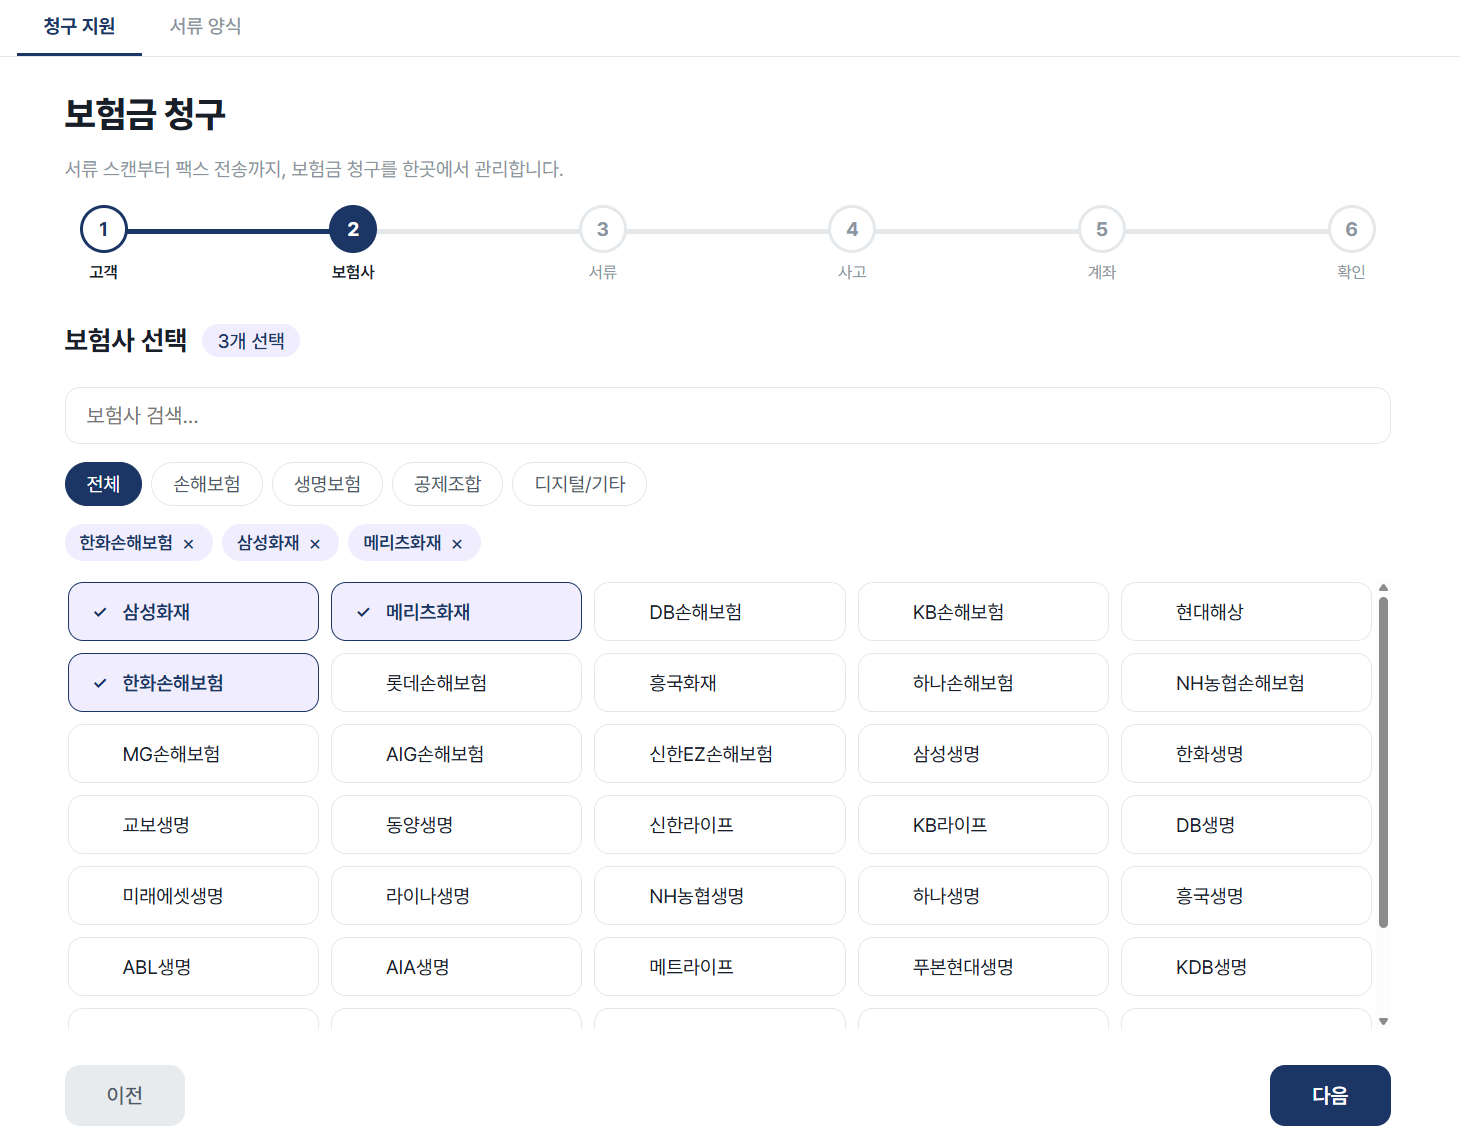Select the AIG손해보험 insurer card
1460x1146 pixels.
pos(456,754)
